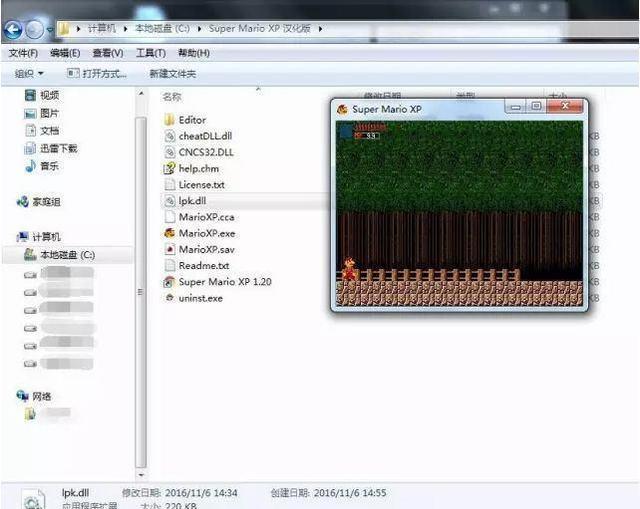Viewport: 640px width, 509px height.
Task: Open the recent locations dropdown arrow
Action: (x=50, y=30)
